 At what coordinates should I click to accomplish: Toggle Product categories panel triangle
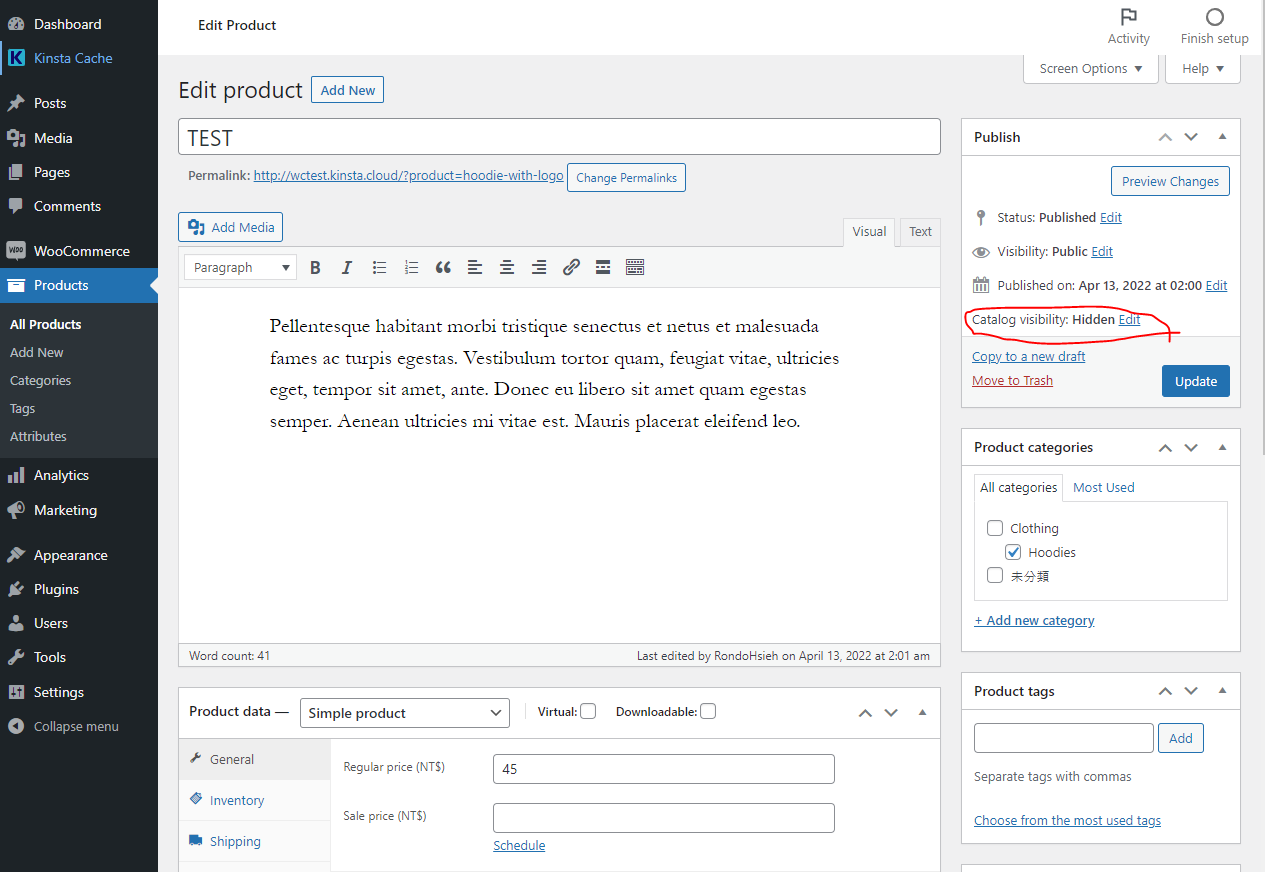click(1222, 447)
